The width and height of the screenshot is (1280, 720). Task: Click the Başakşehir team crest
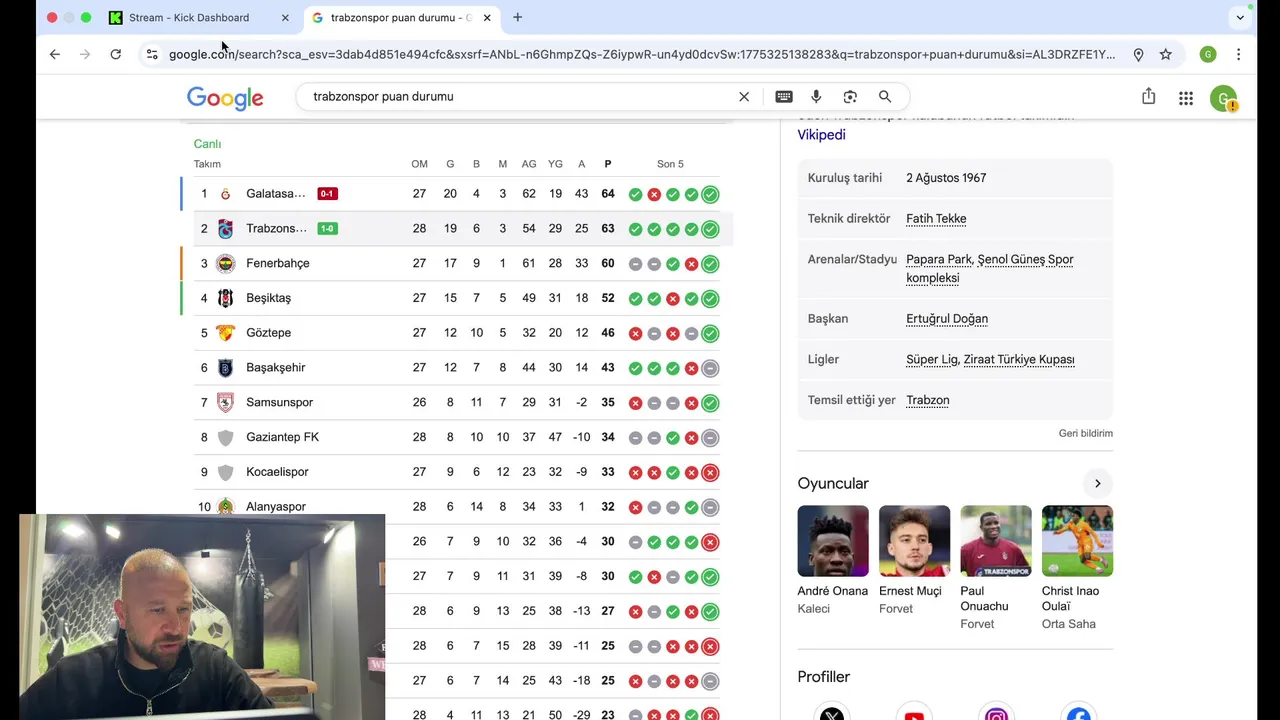225,368
